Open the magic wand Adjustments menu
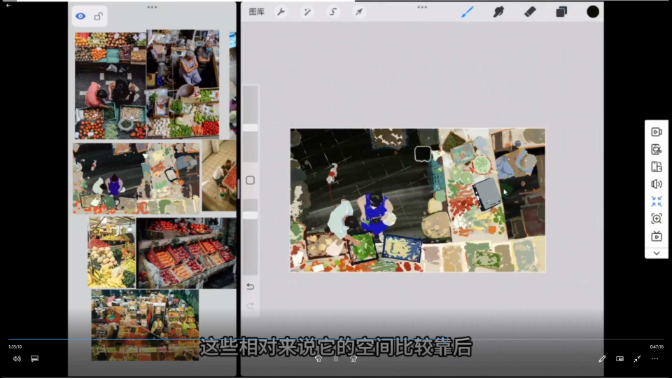Screen dimensions: 672x379 click(307, 12)
